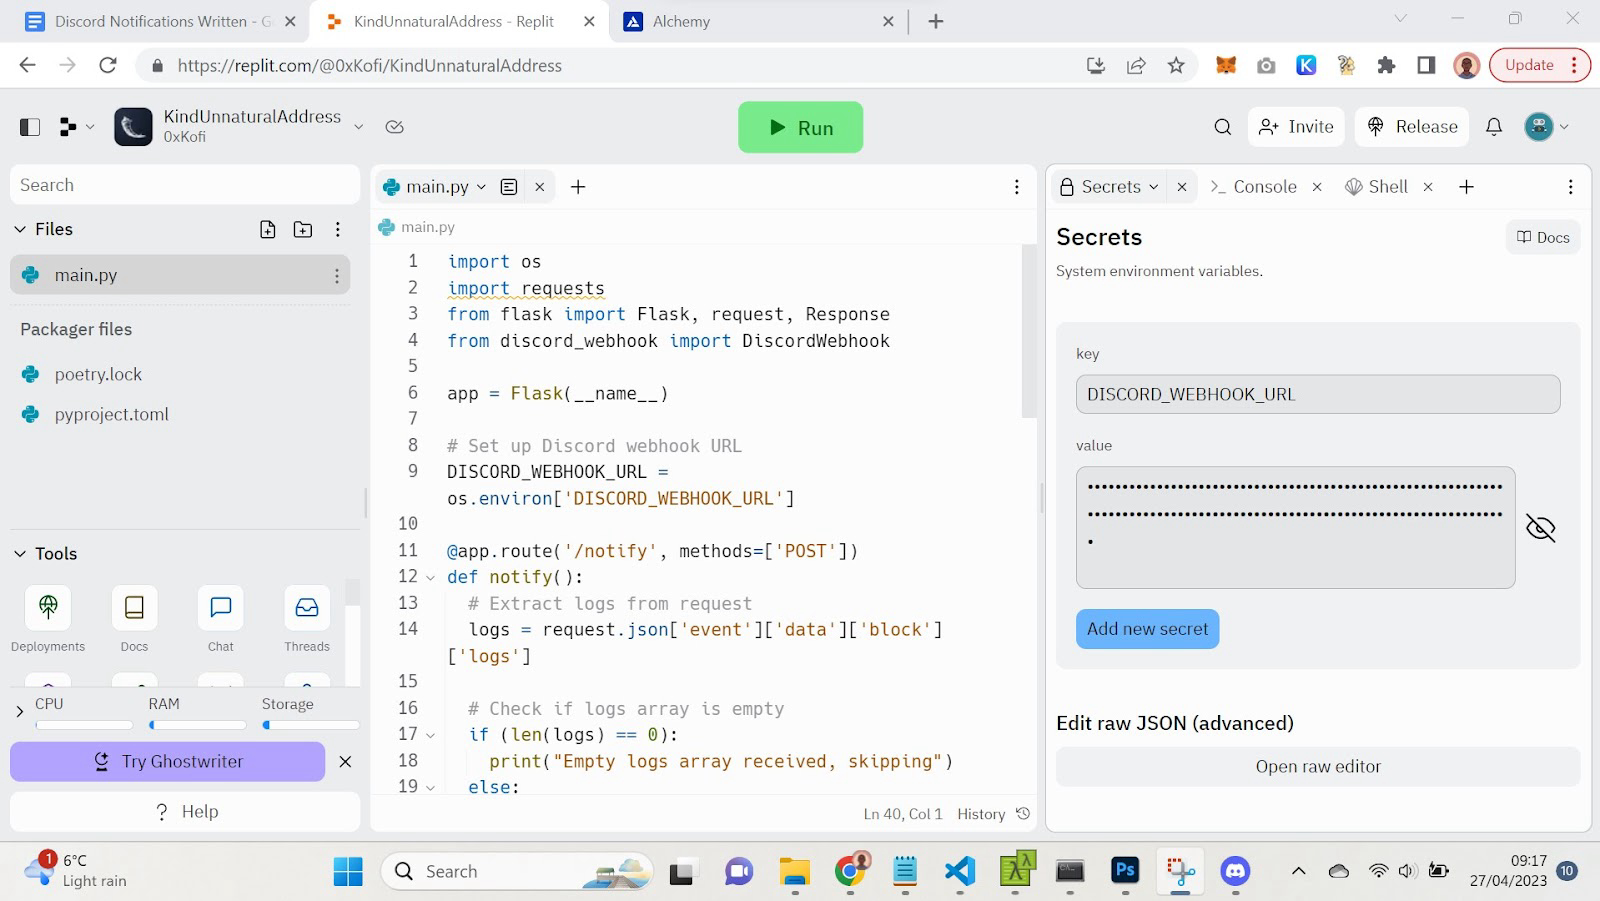The image size is (1600, 901).
Task: Expand the CPU RAM Storage resources panel
Action: click(19, 712)
